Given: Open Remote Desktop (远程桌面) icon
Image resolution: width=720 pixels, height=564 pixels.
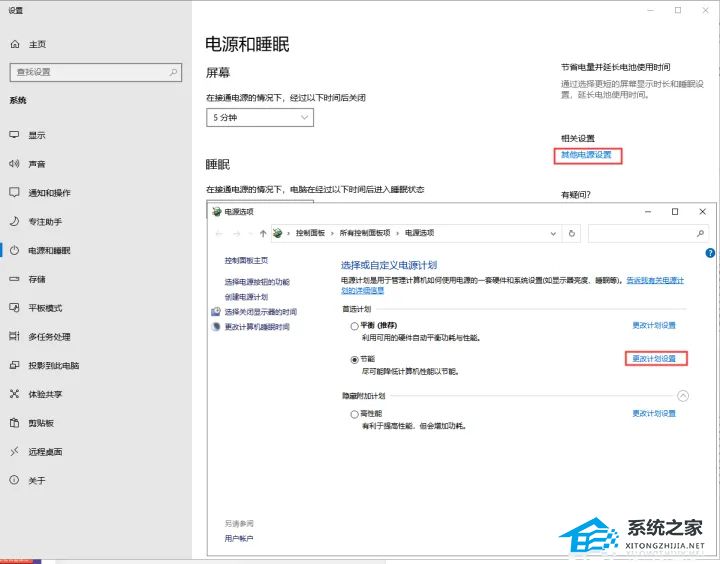Looking at the screenshot, I should (15, 451).
